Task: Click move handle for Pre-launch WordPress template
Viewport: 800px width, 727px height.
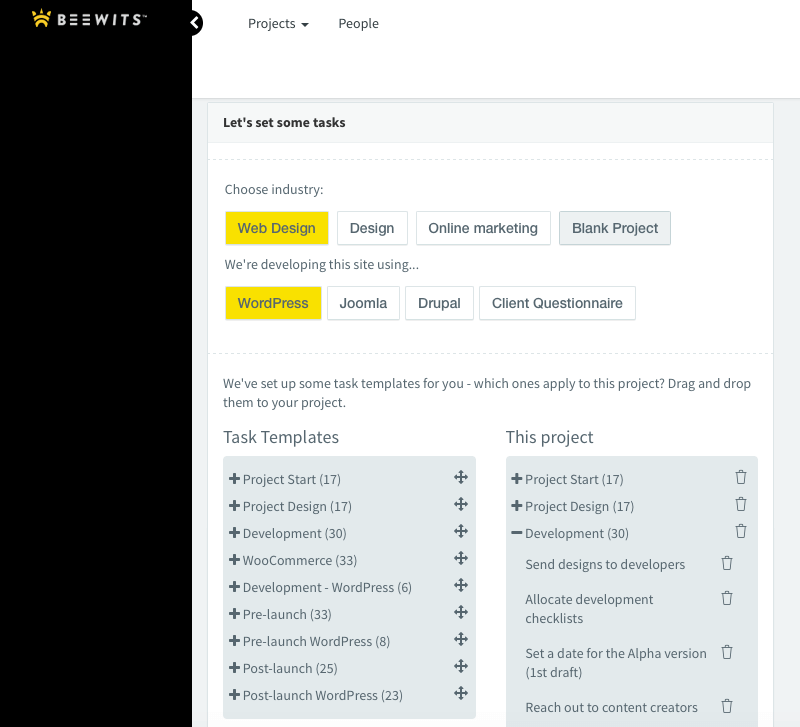Action: coord(461,640)
